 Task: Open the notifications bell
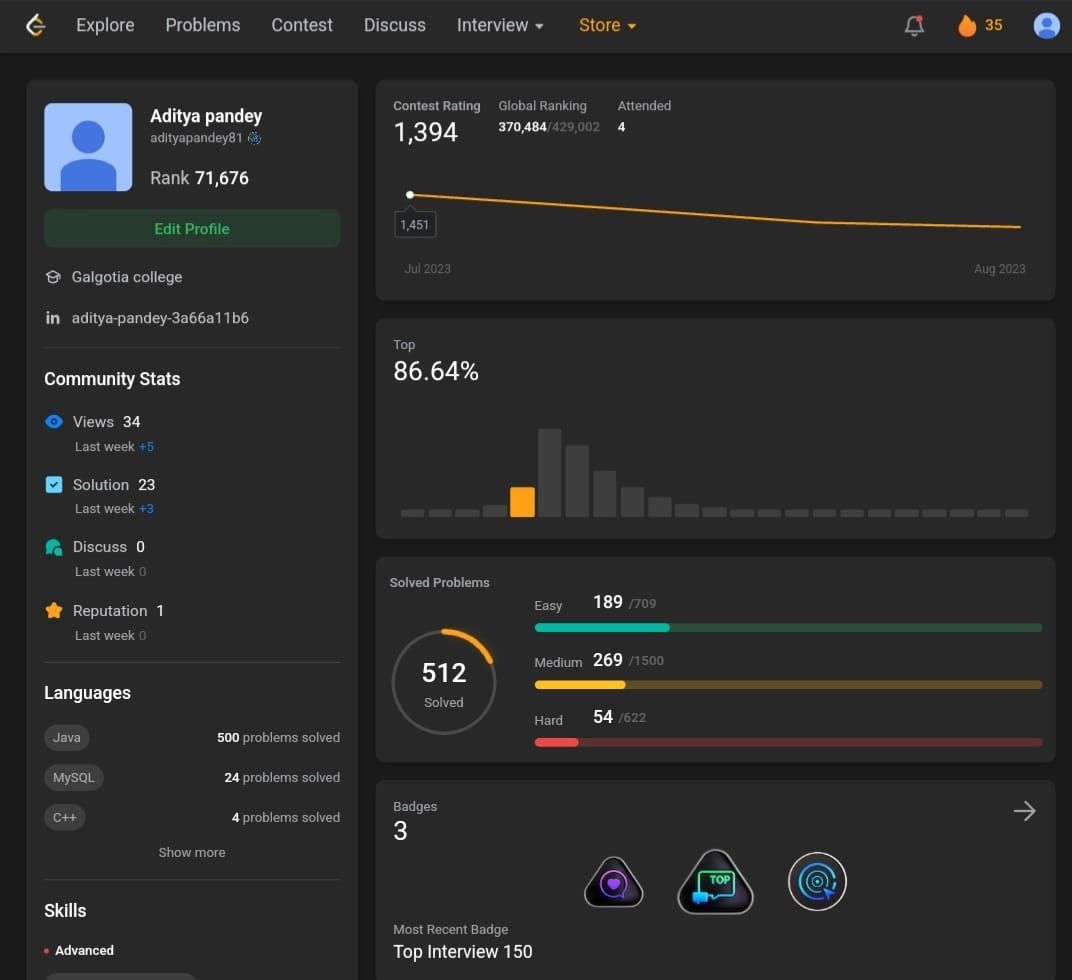coord(914,26)
